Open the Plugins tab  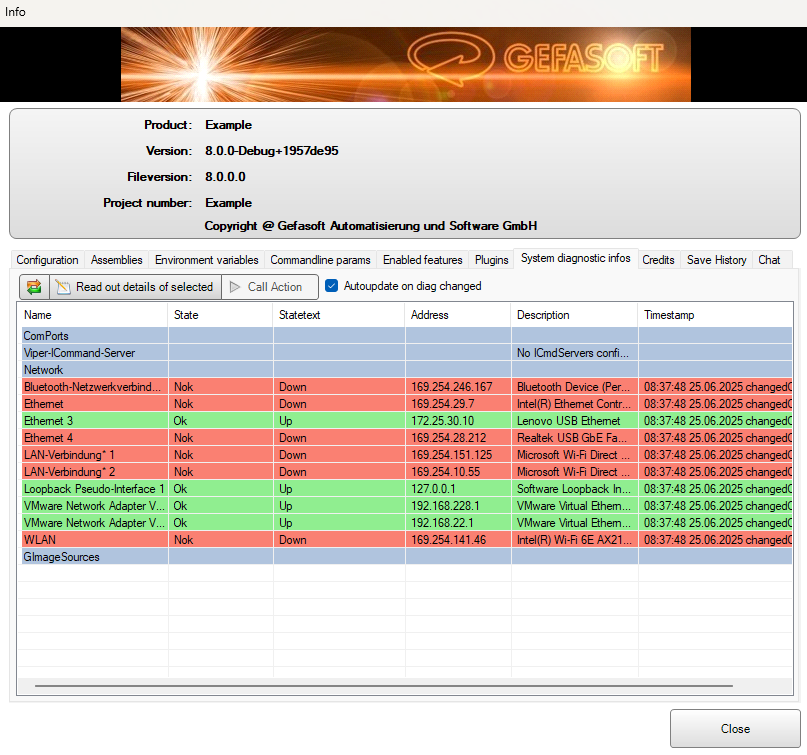492,260
